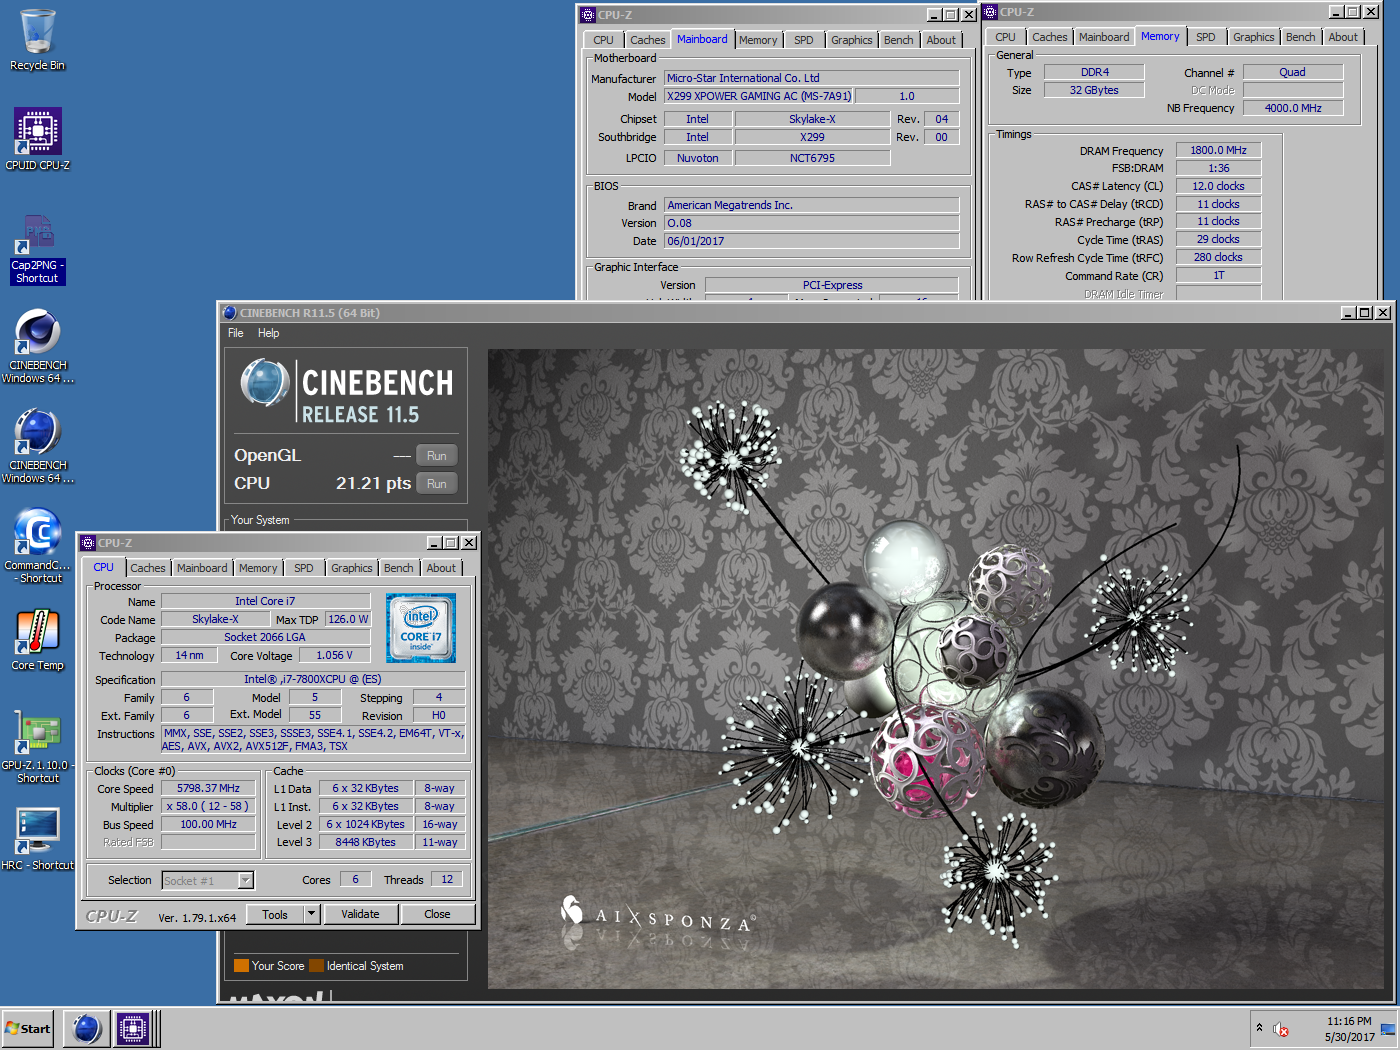Switch to About tab in front CPU-Z window
This screenshot has height=1050, width=1400.
(x=441, y=568)
